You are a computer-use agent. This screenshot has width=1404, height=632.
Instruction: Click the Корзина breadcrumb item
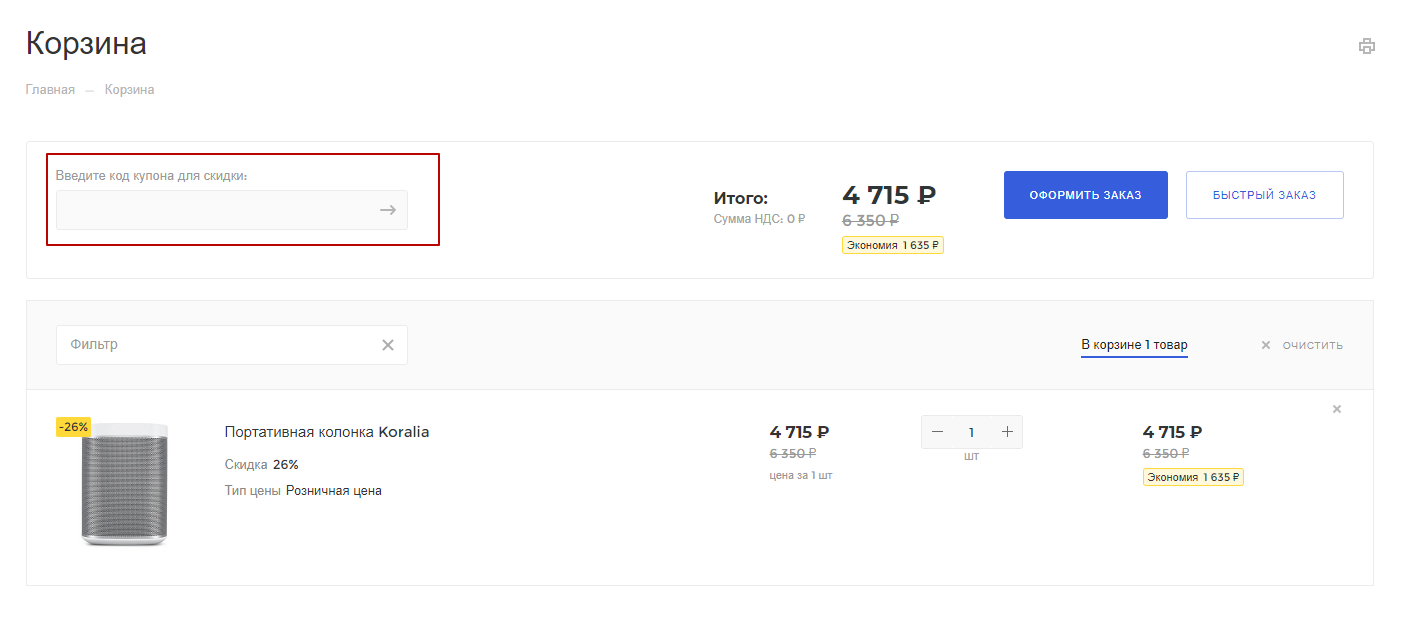[x=129, y=90]
